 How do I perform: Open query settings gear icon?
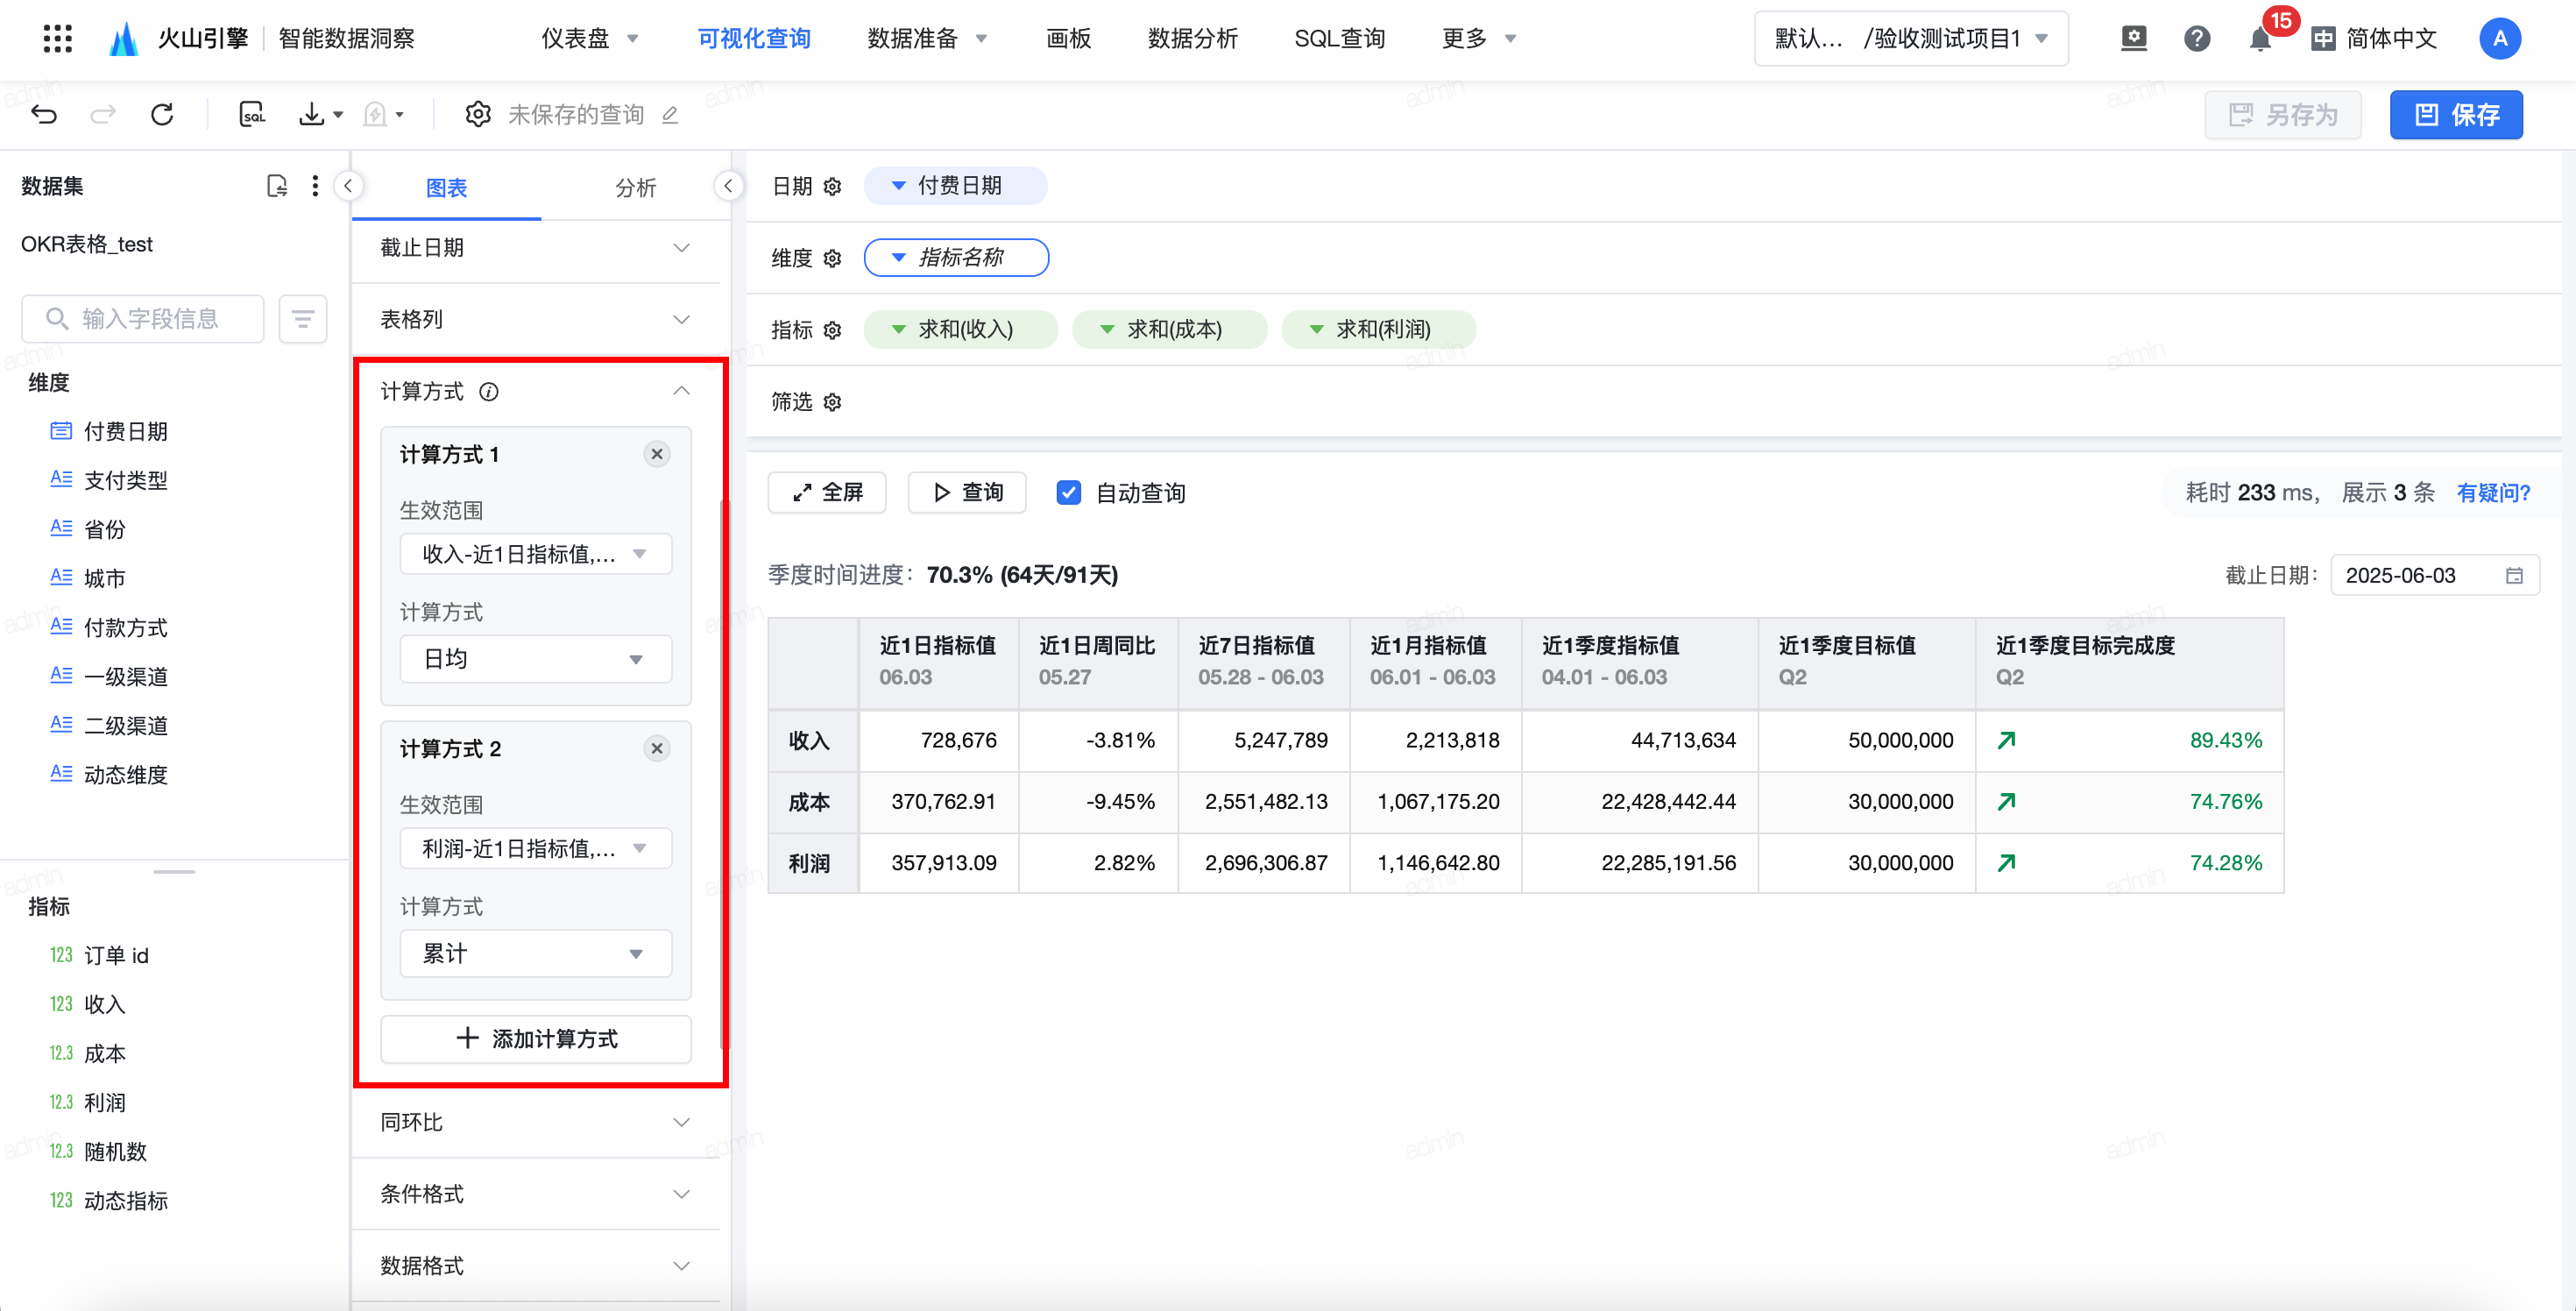(x=478, y=114)
